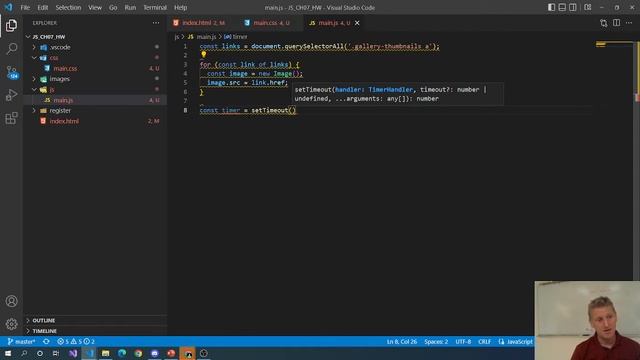The height and width of the screenshot is (360, 640).
Task: Open the File menu
Action: pos(25,7)
